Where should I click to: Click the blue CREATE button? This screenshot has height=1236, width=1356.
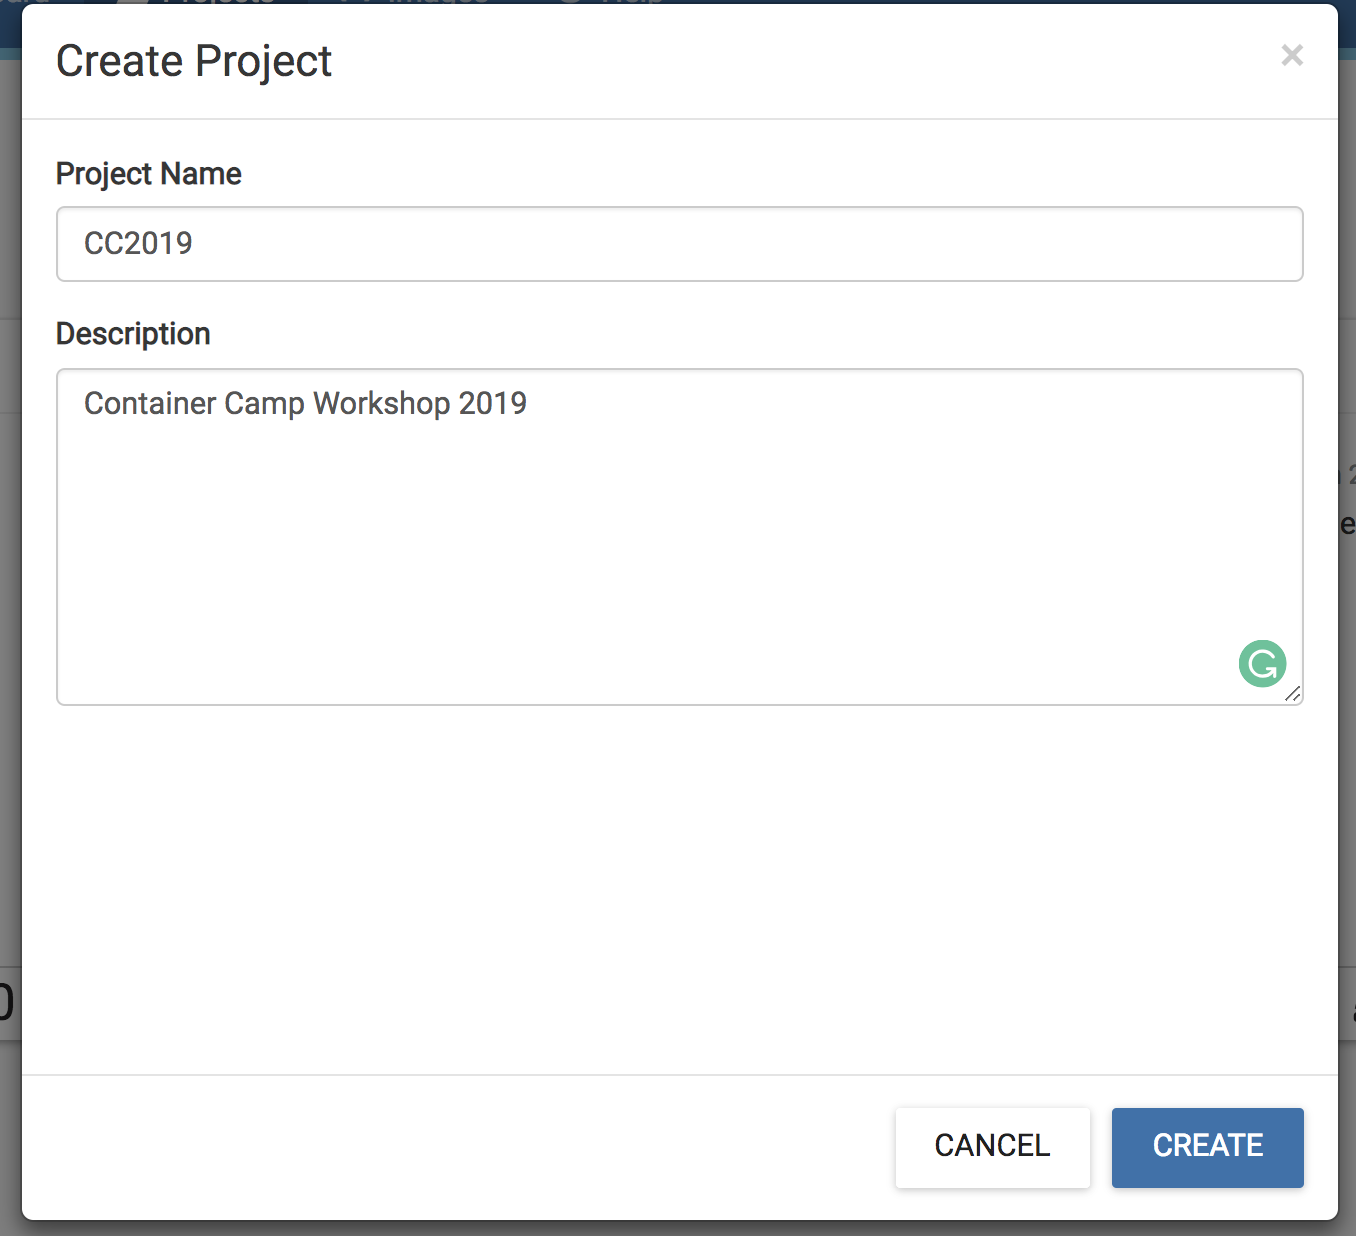(x=1208, y=1147)
